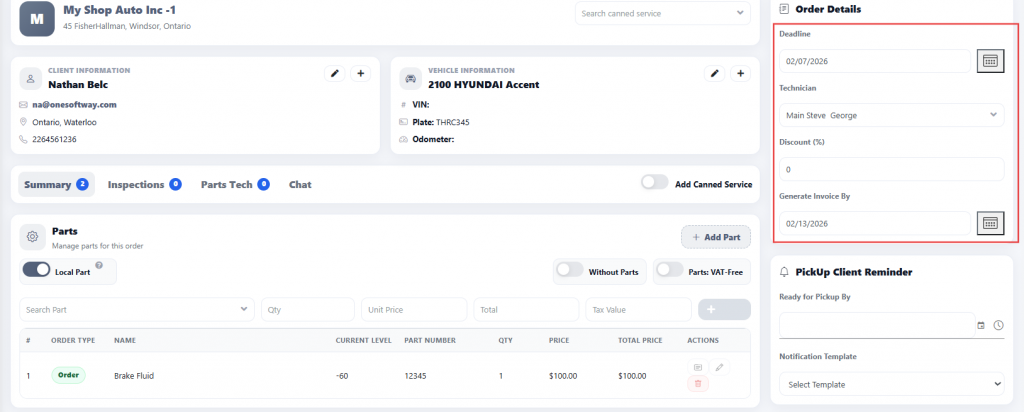
Task: Edit vehicle information with pencil icon
Action: tap(714, 73)
